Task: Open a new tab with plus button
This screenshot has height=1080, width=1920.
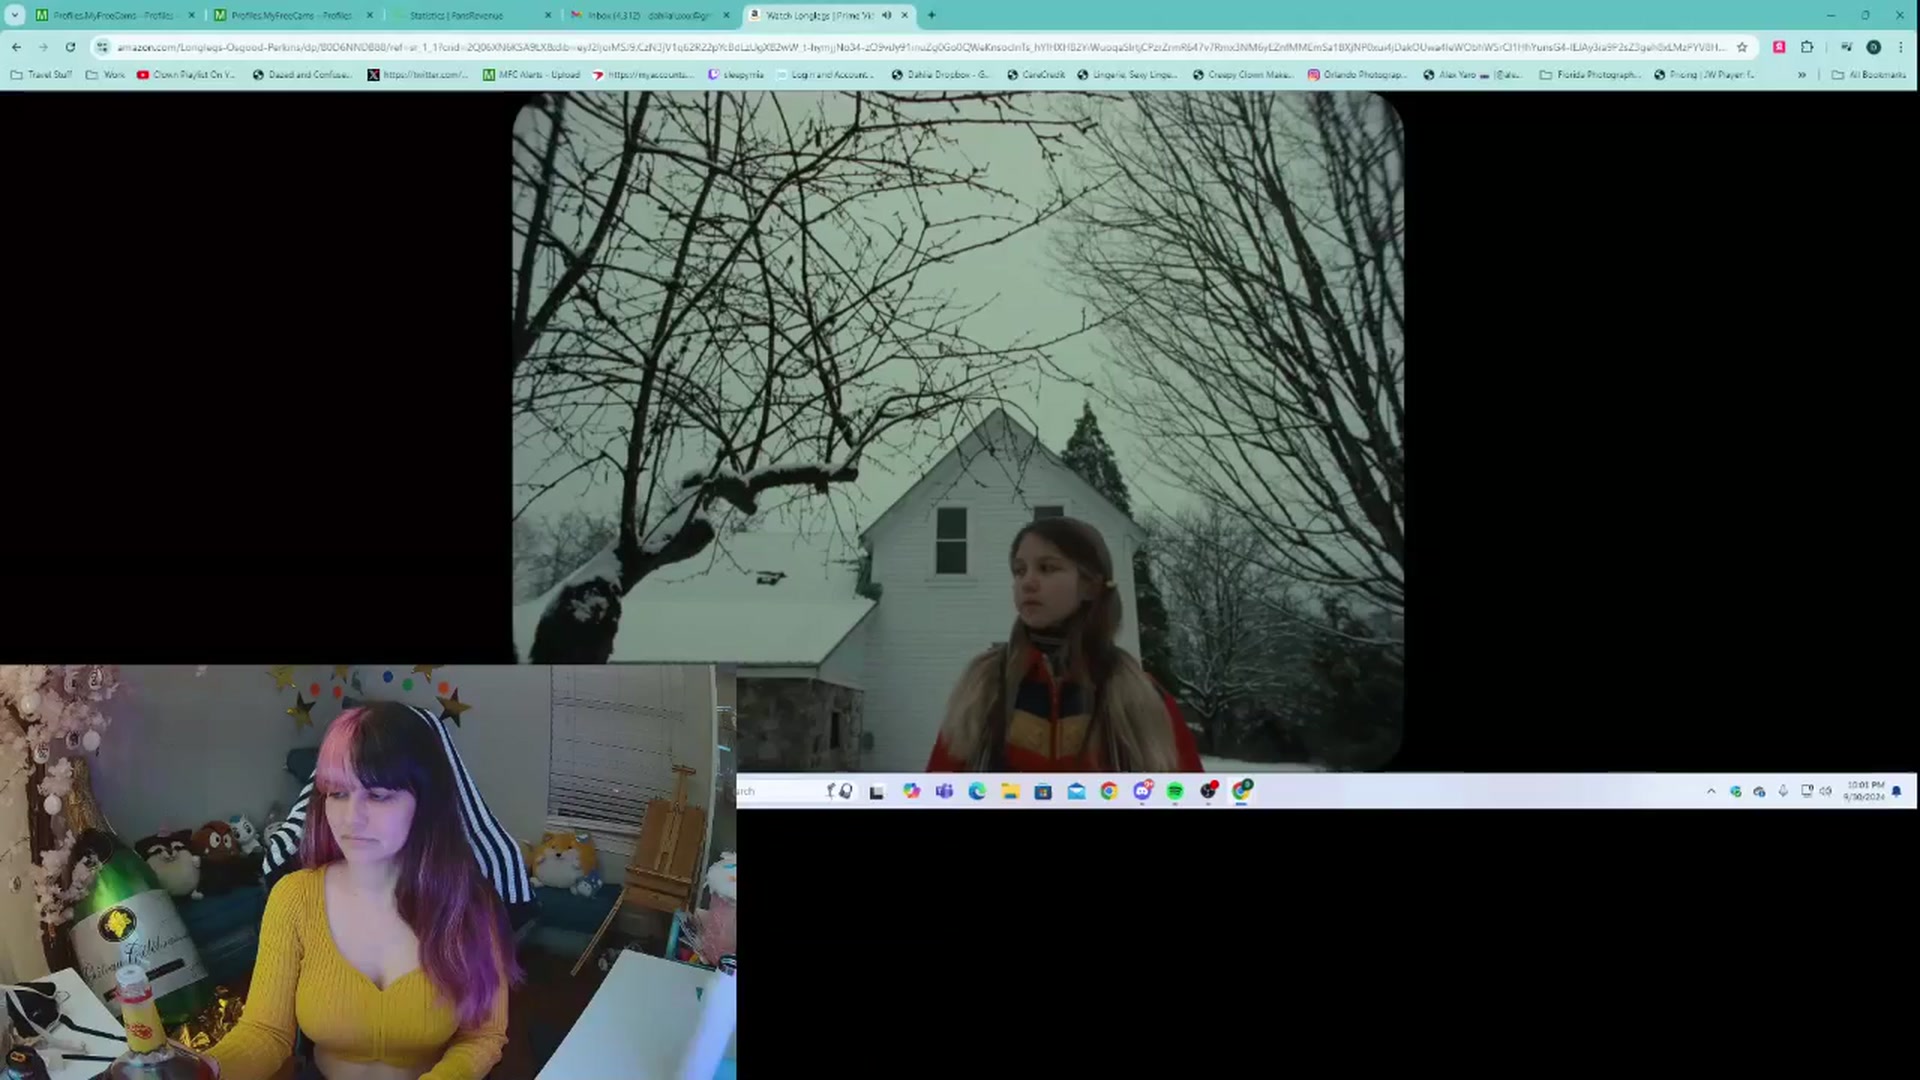Action: point(931,15)
